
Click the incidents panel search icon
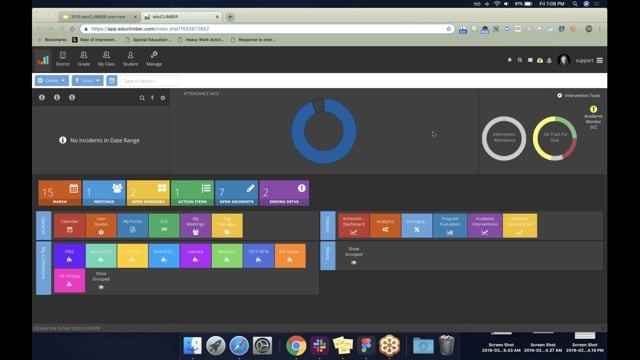tap(142, 98)
